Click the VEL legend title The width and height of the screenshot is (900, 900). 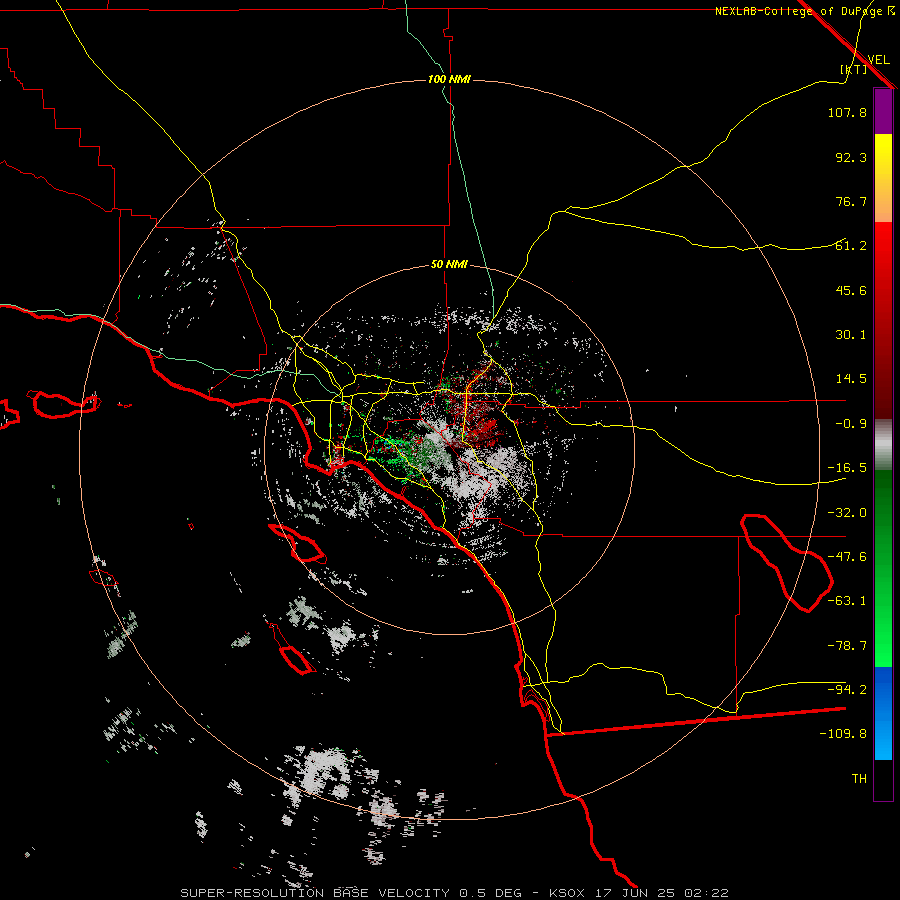[x=878, y=60]
